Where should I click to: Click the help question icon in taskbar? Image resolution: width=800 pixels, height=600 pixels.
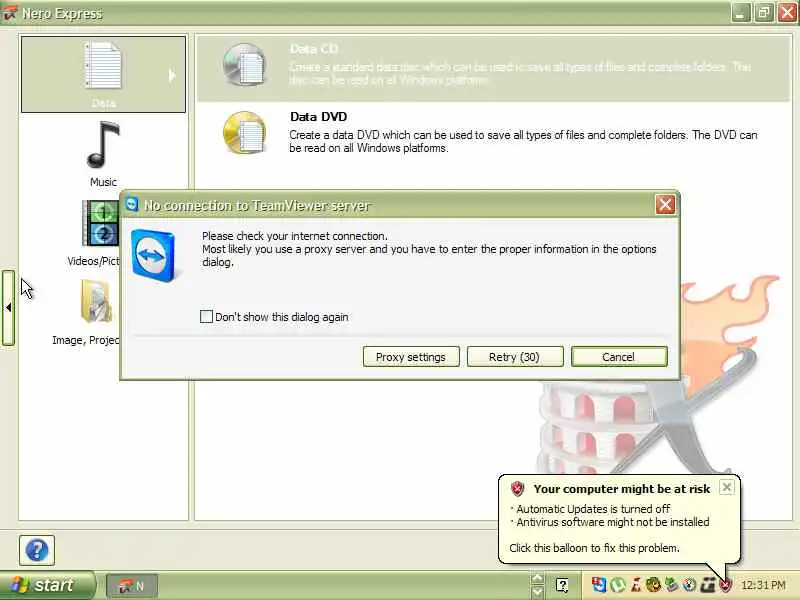tap(562, 585)
